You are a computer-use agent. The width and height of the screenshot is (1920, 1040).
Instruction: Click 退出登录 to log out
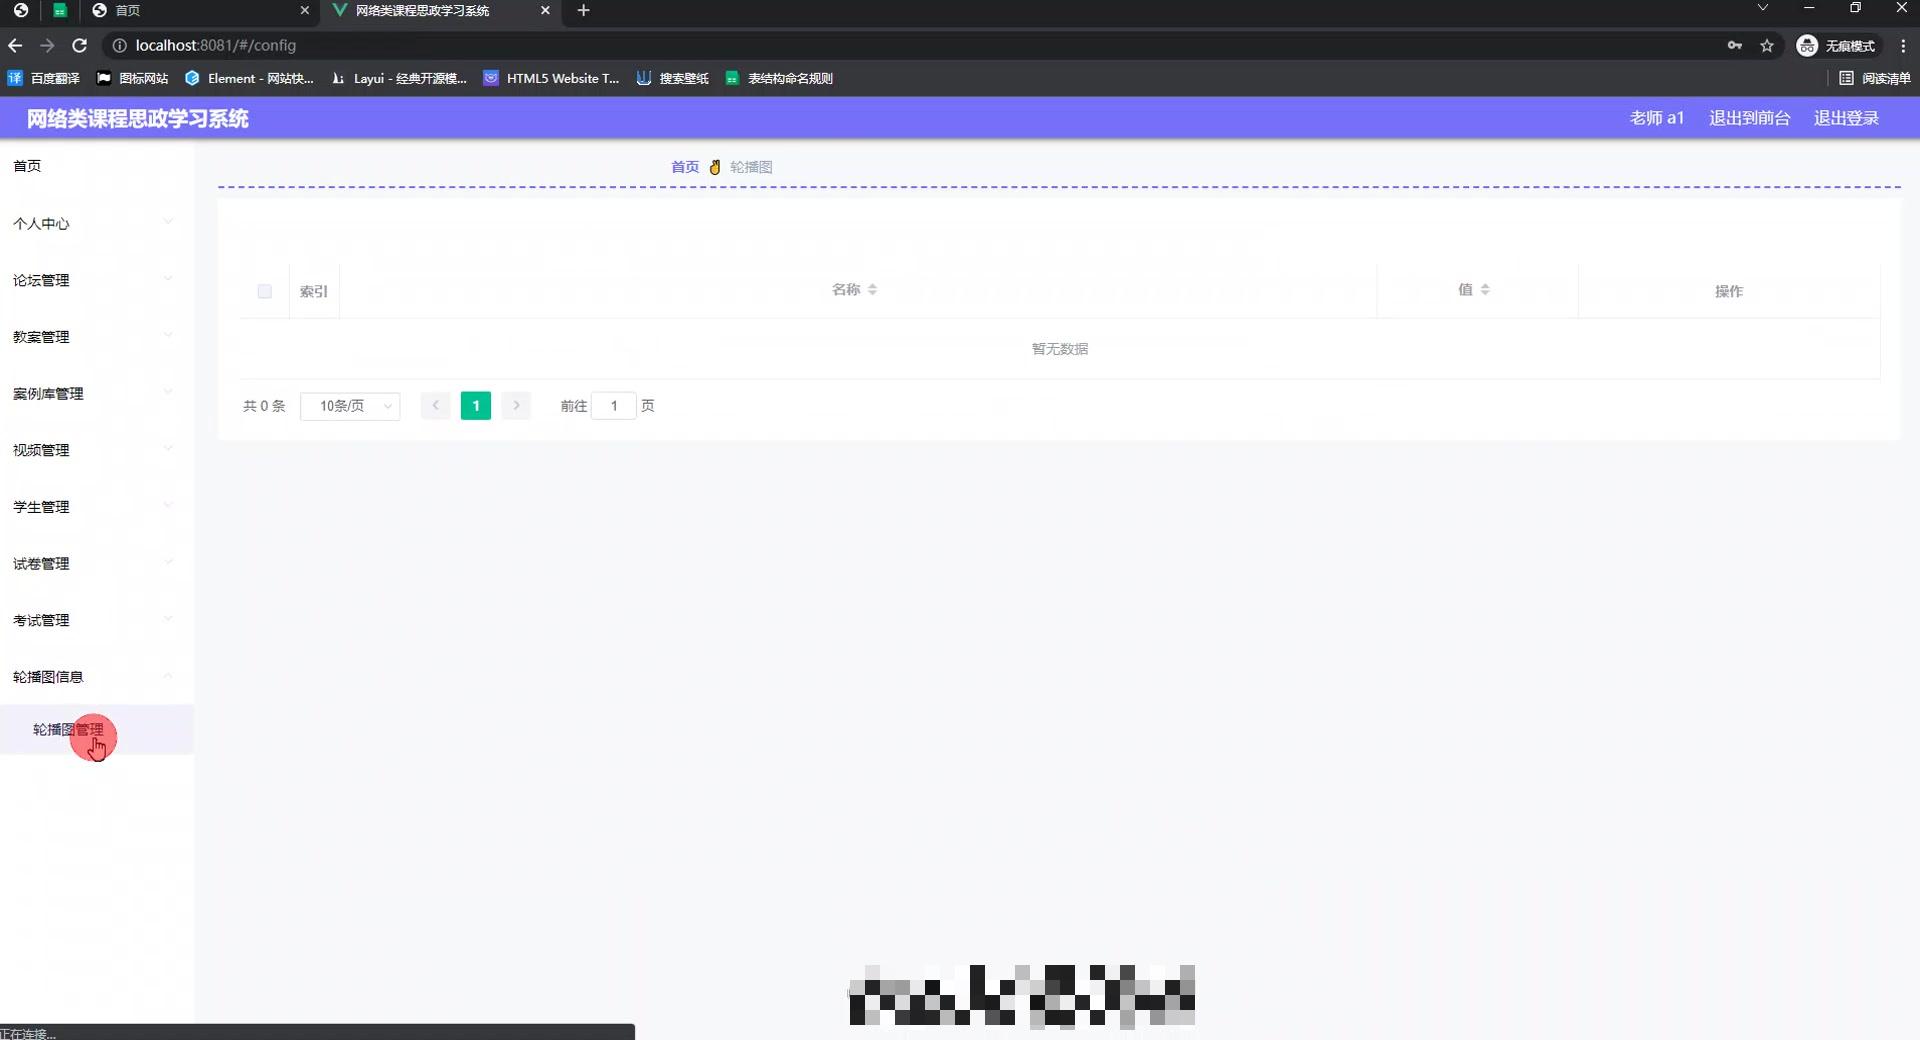(x=1846, y=118)
